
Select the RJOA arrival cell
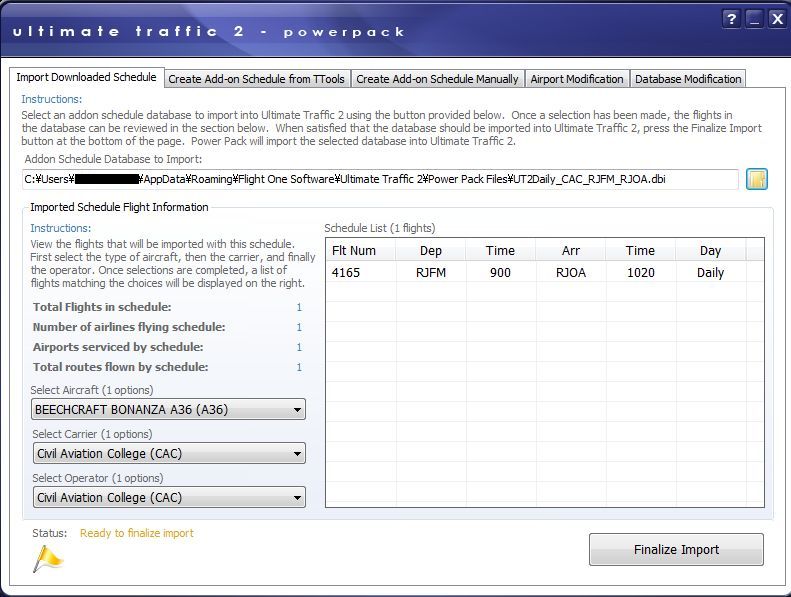[571, 273]
